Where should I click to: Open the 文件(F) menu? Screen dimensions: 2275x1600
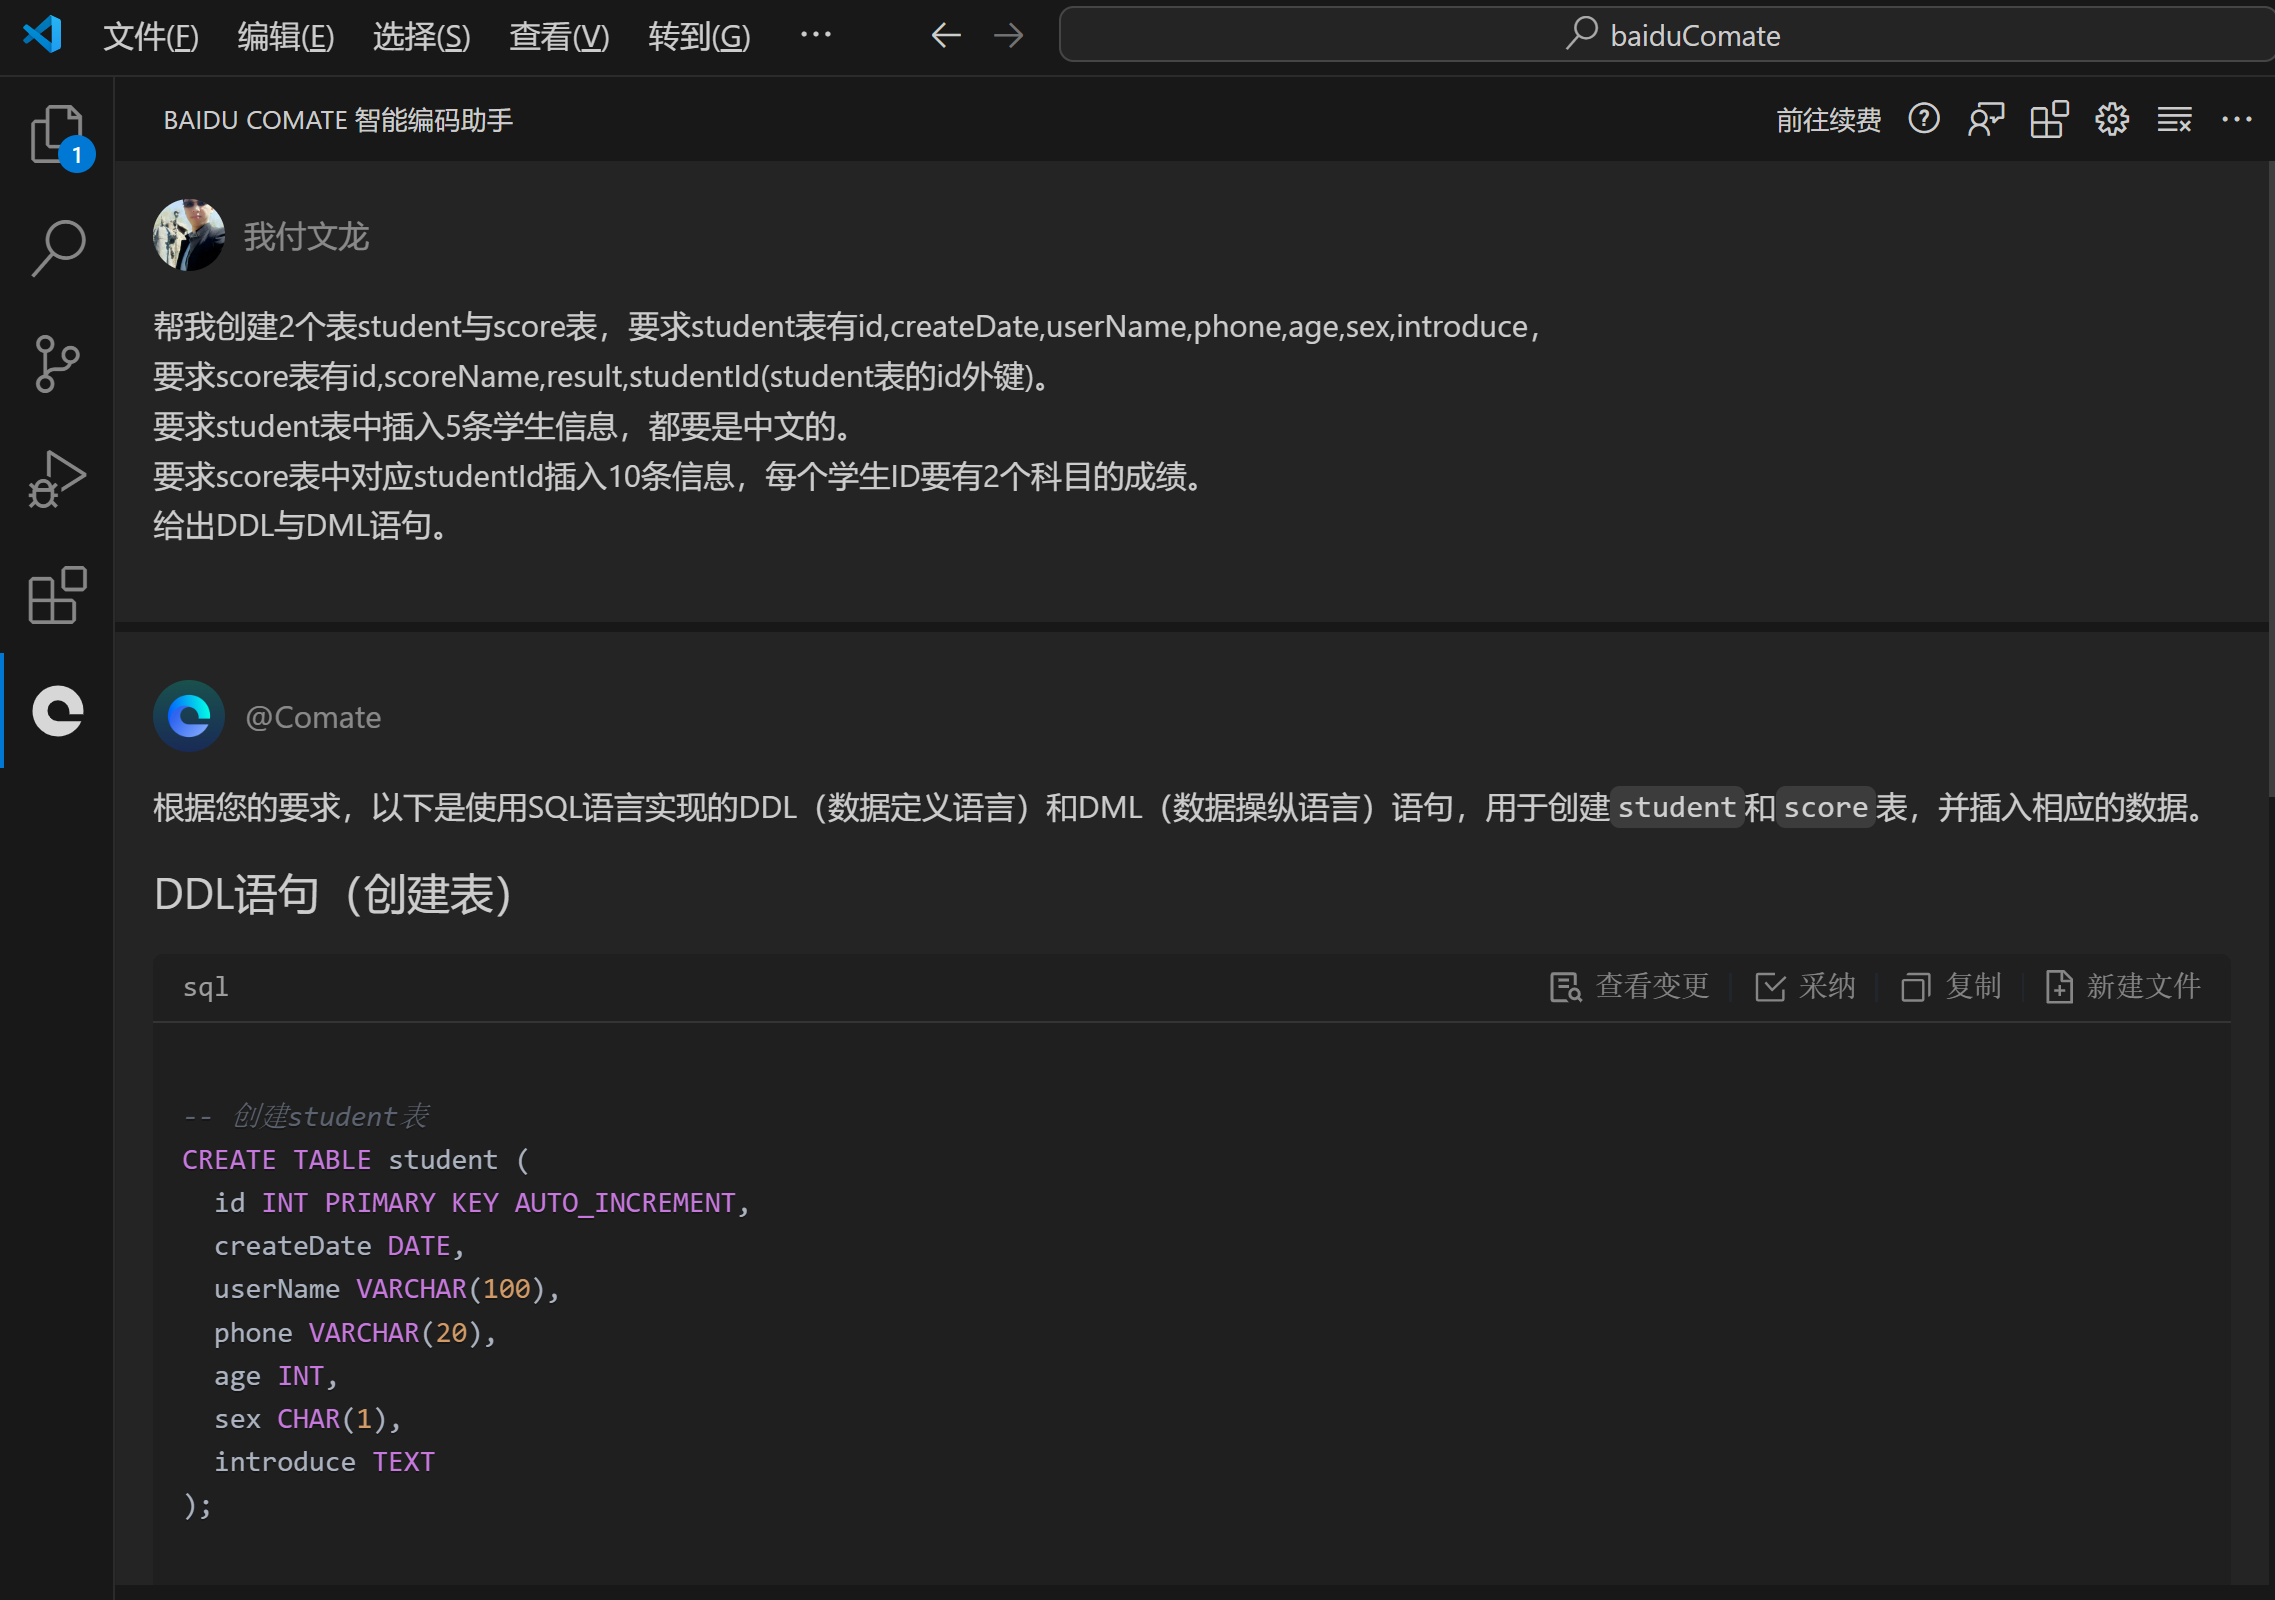point(151,37)
